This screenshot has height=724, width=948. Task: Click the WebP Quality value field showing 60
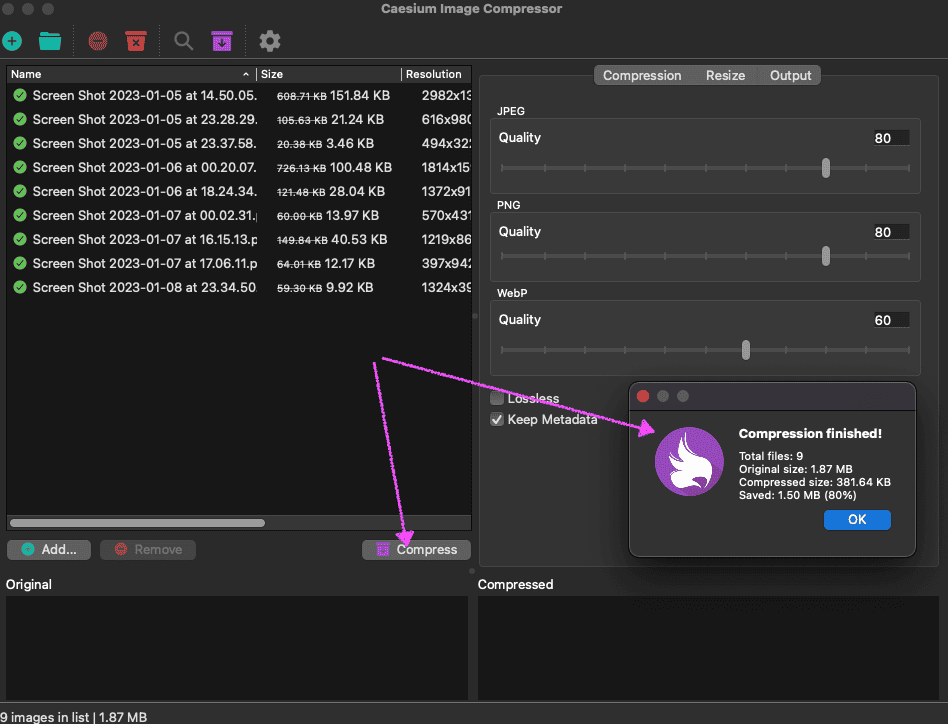tap(889, 320)
